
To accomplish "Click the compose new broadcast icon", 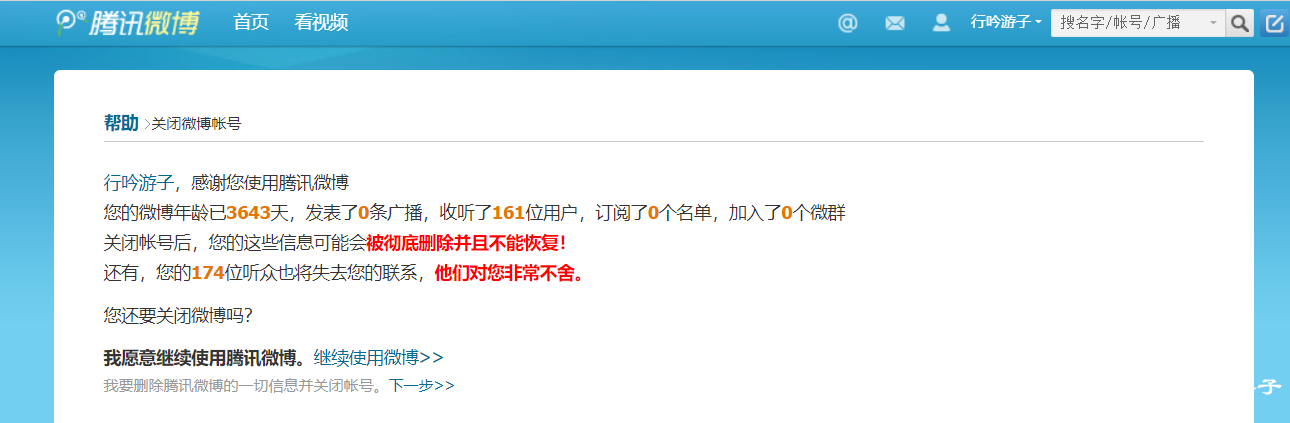I will [1274, 23].
